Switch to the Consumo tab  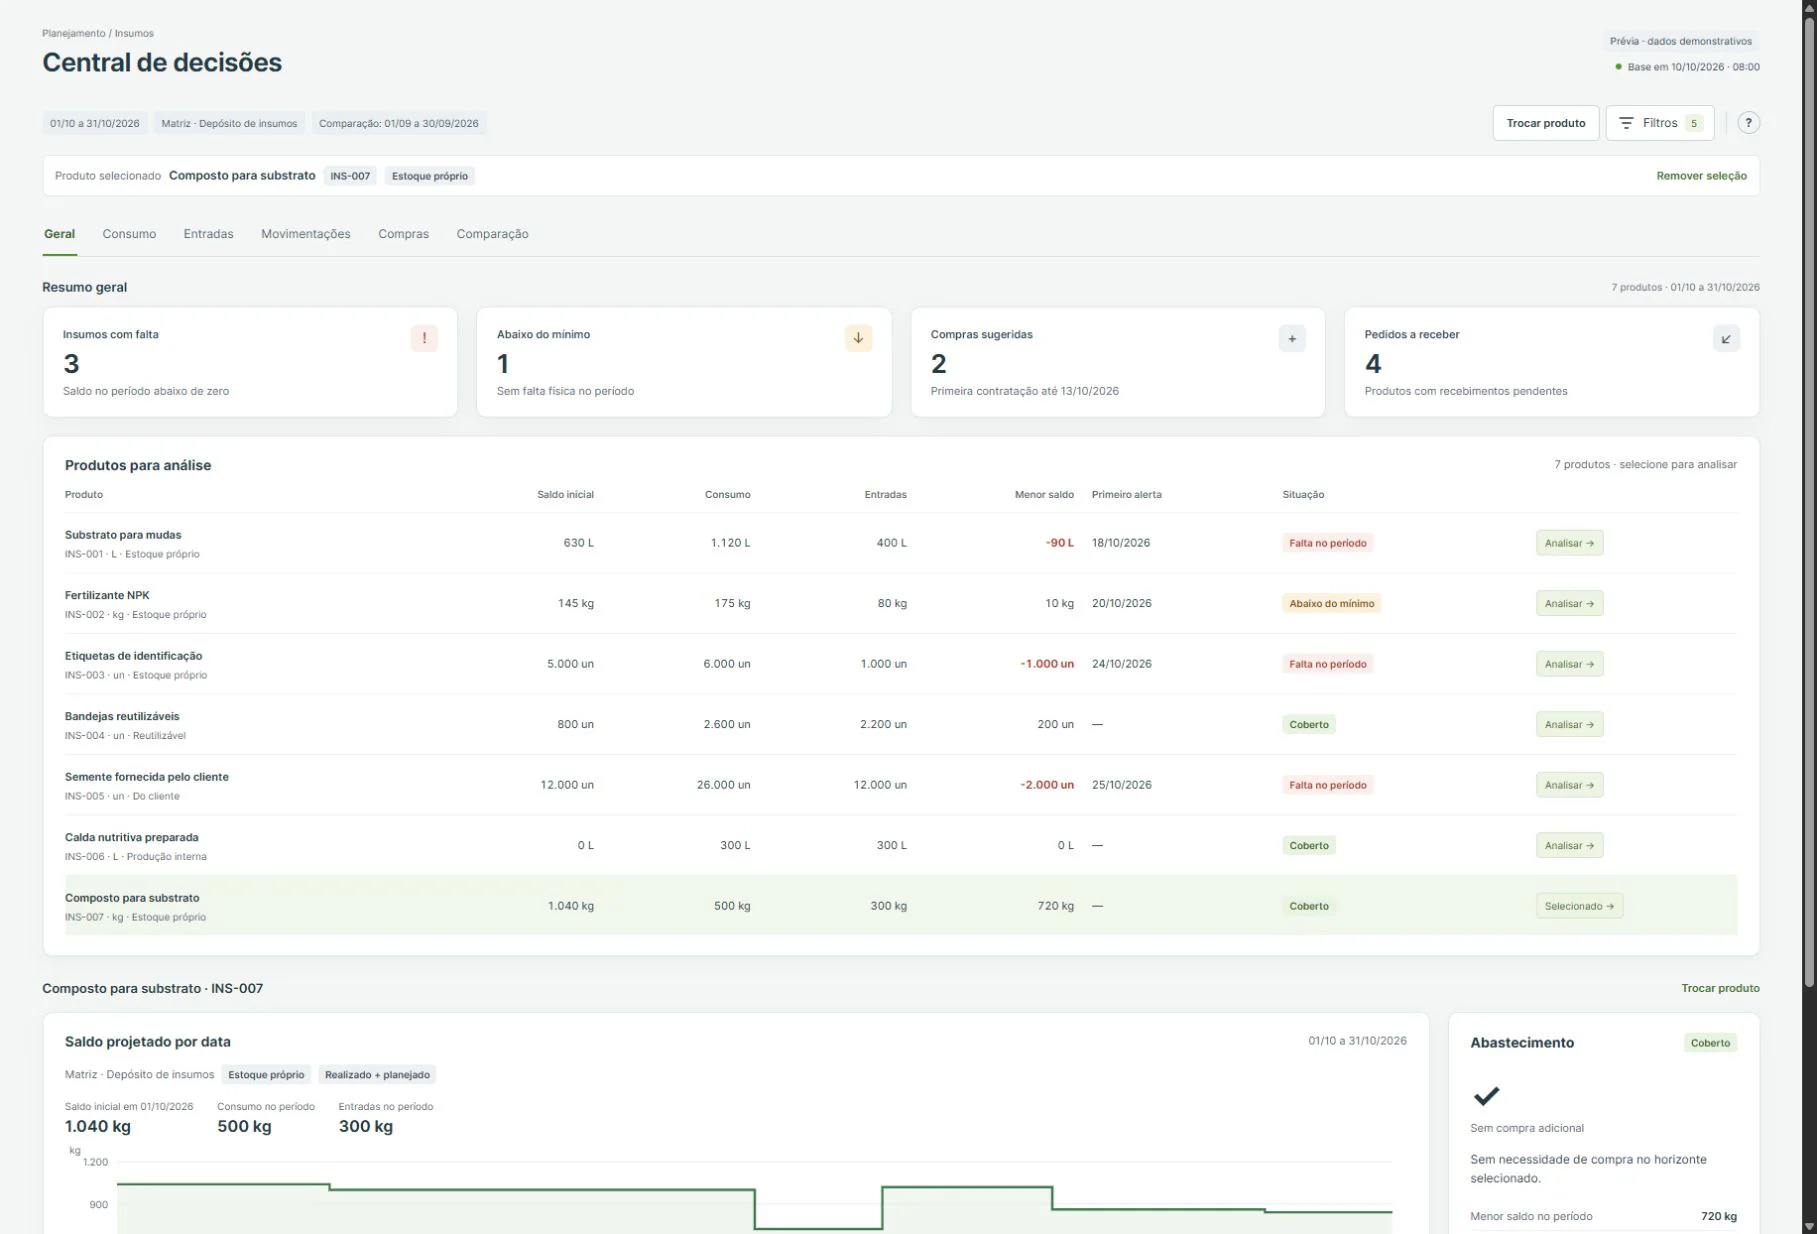tap(129, 234)
